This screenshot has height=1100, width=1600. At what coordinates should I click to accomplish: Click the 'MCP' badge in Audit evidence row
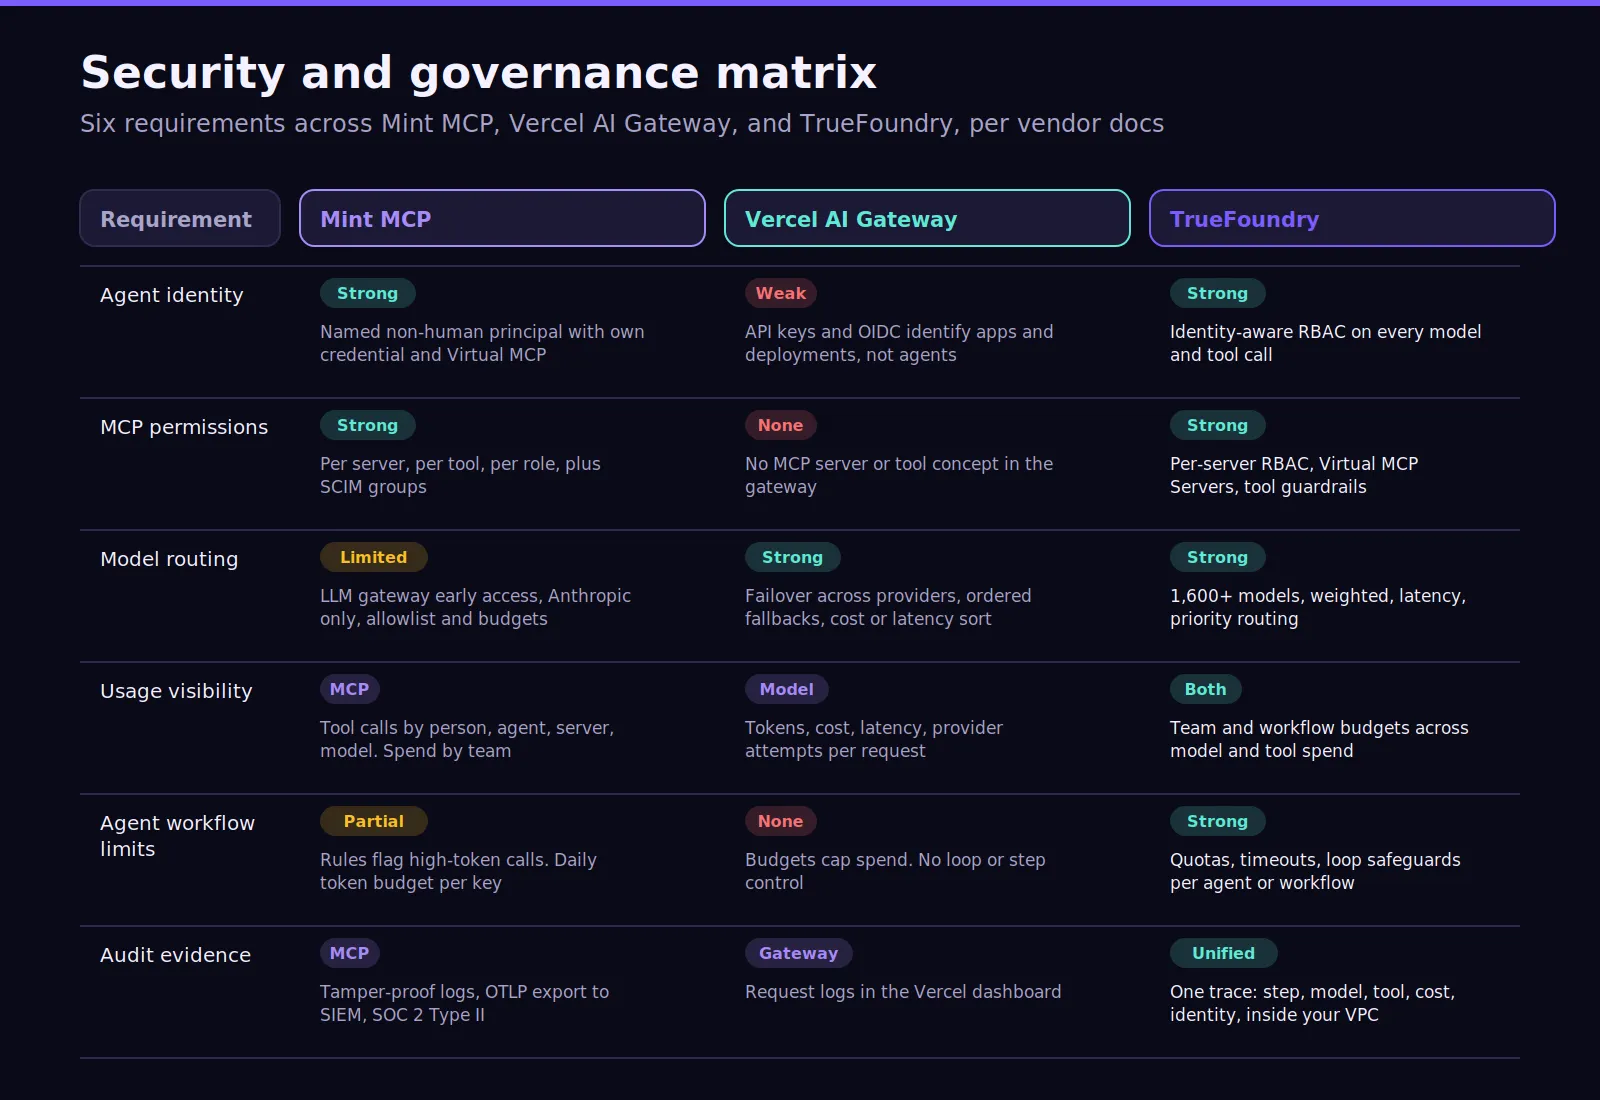[x=349, y=953]
